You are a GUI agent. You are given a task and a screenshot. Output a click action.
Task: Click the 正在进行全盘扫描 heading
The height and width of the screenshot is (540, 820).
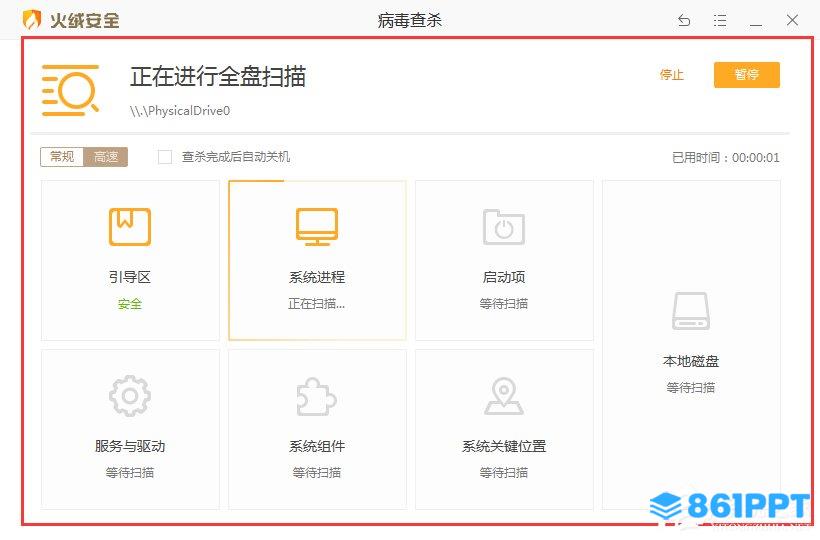[x=218, y=76]
